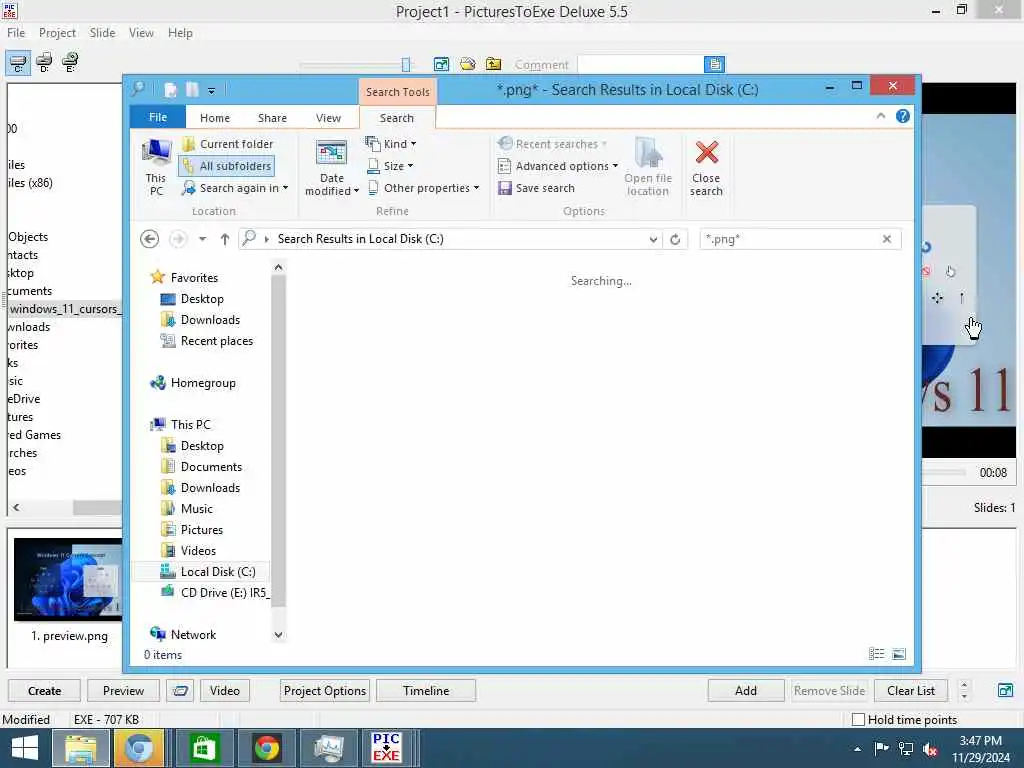Open Advanced options dropdown

tap(558, 166)
